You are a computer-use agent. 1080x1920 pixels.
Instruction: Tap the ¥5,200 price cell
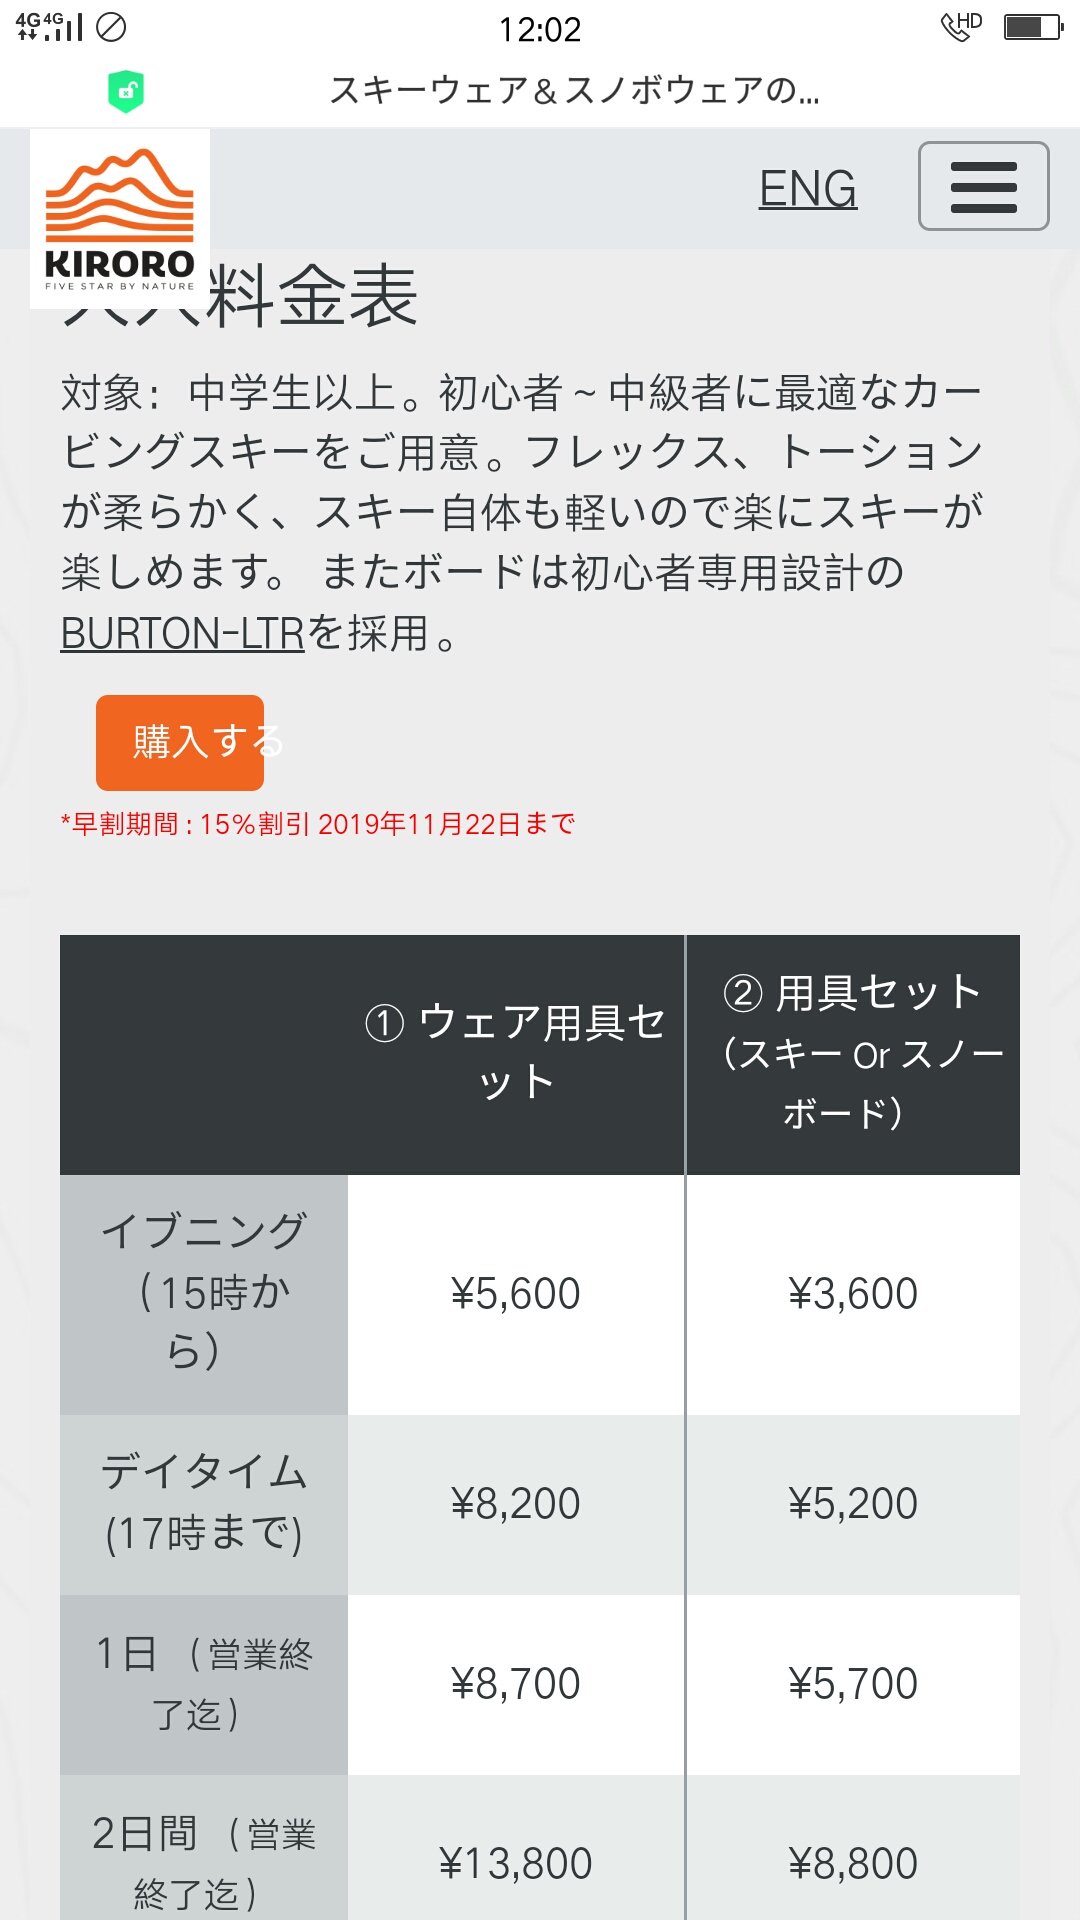click(x=852, y=1503)
